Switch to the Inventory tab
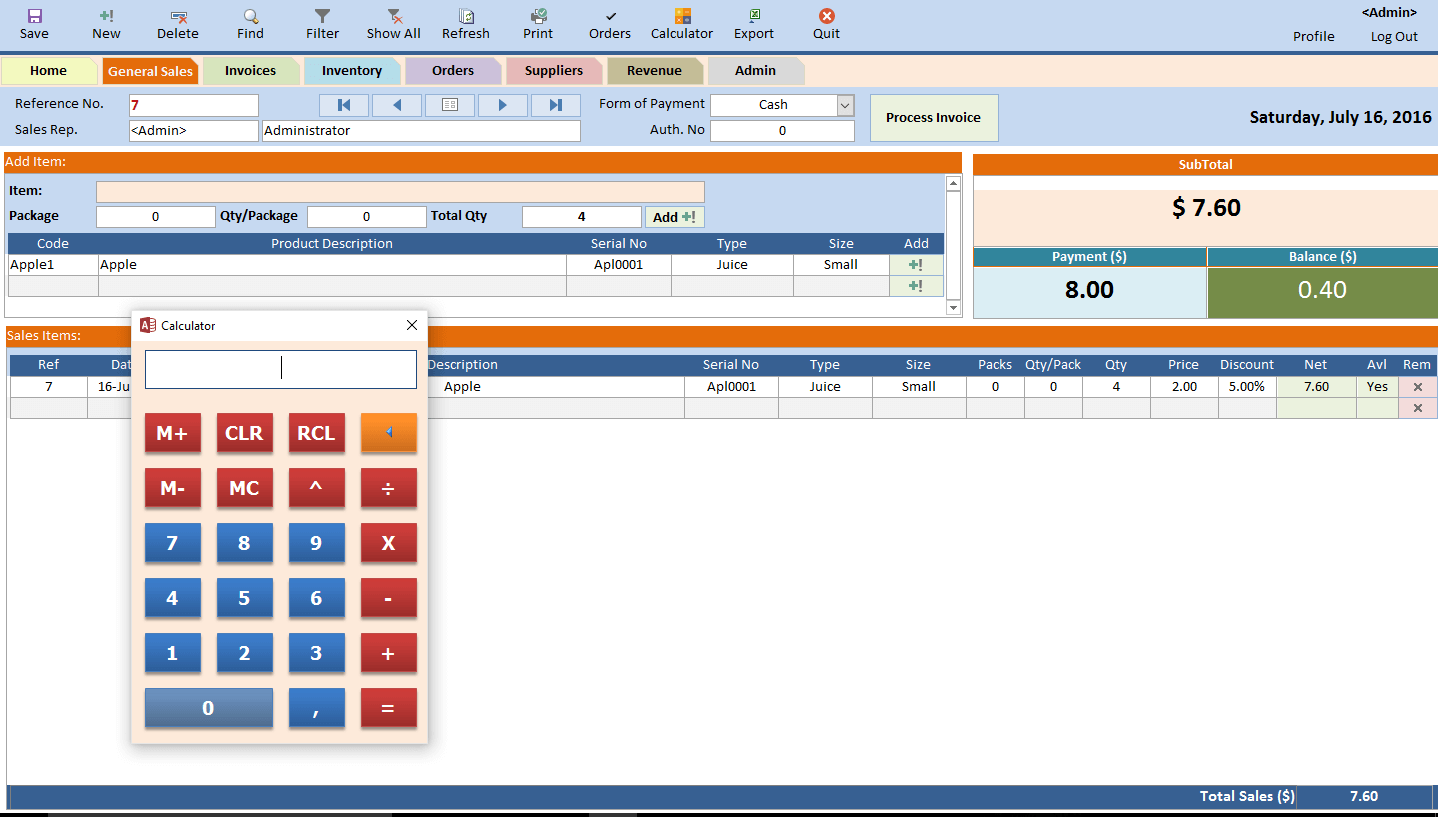Screen dimensions: 1438x817 point(352,70)
